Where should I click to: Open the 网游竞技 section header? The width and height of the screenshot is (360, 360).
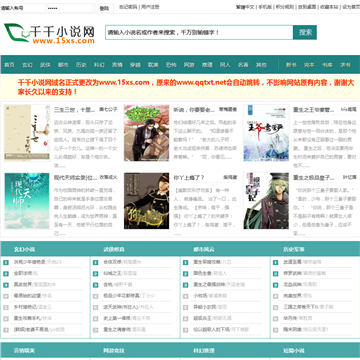pyautogui.click(x=114, y=351)
